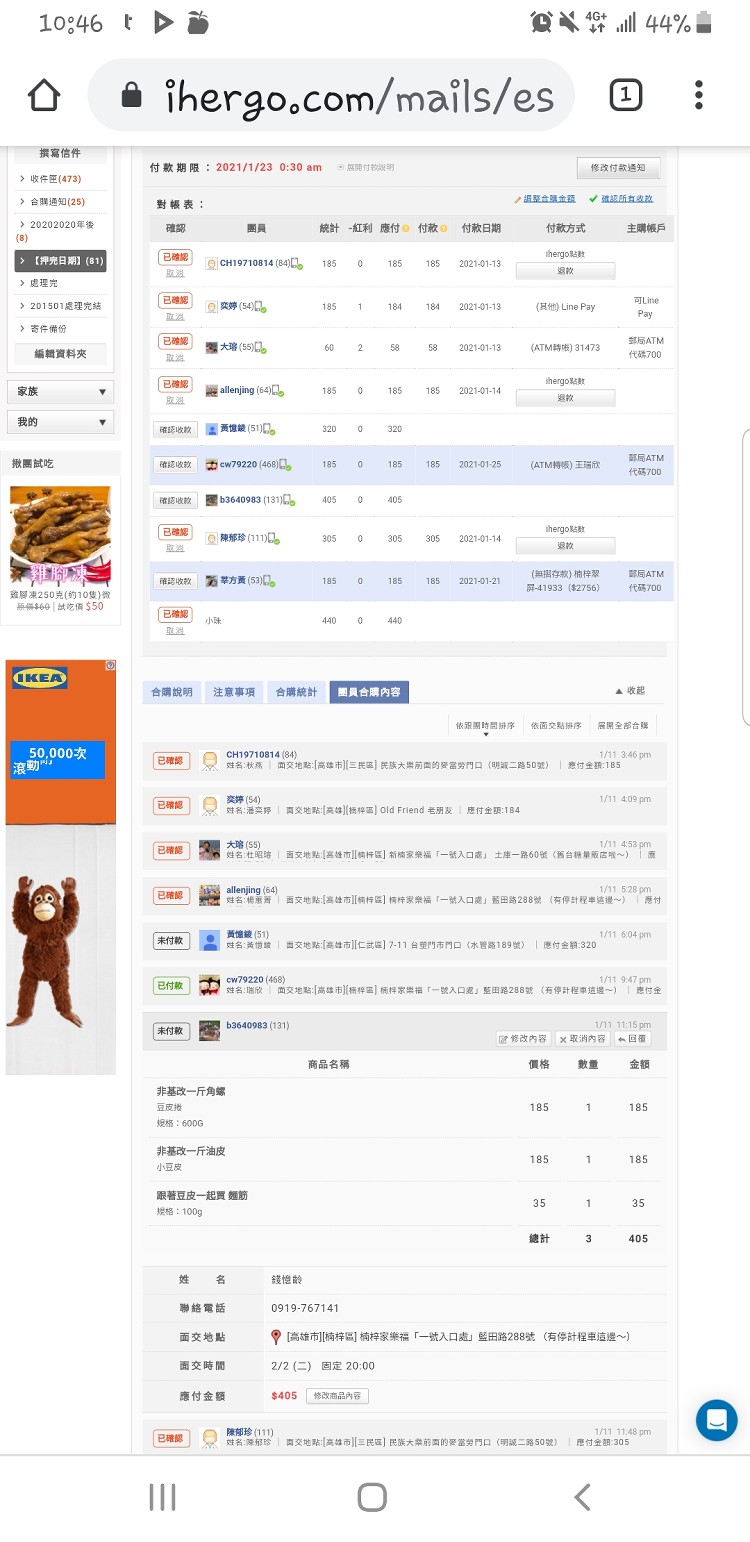Select the 團員合購內容 tab
Image resolution: width=750 pixels, height=1542 pixels.
pos(369,692)
